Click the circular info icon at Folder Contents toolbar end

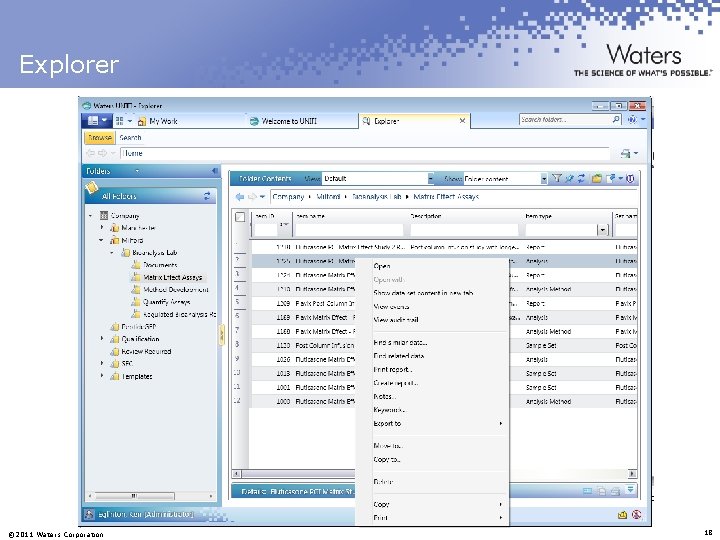630,179
